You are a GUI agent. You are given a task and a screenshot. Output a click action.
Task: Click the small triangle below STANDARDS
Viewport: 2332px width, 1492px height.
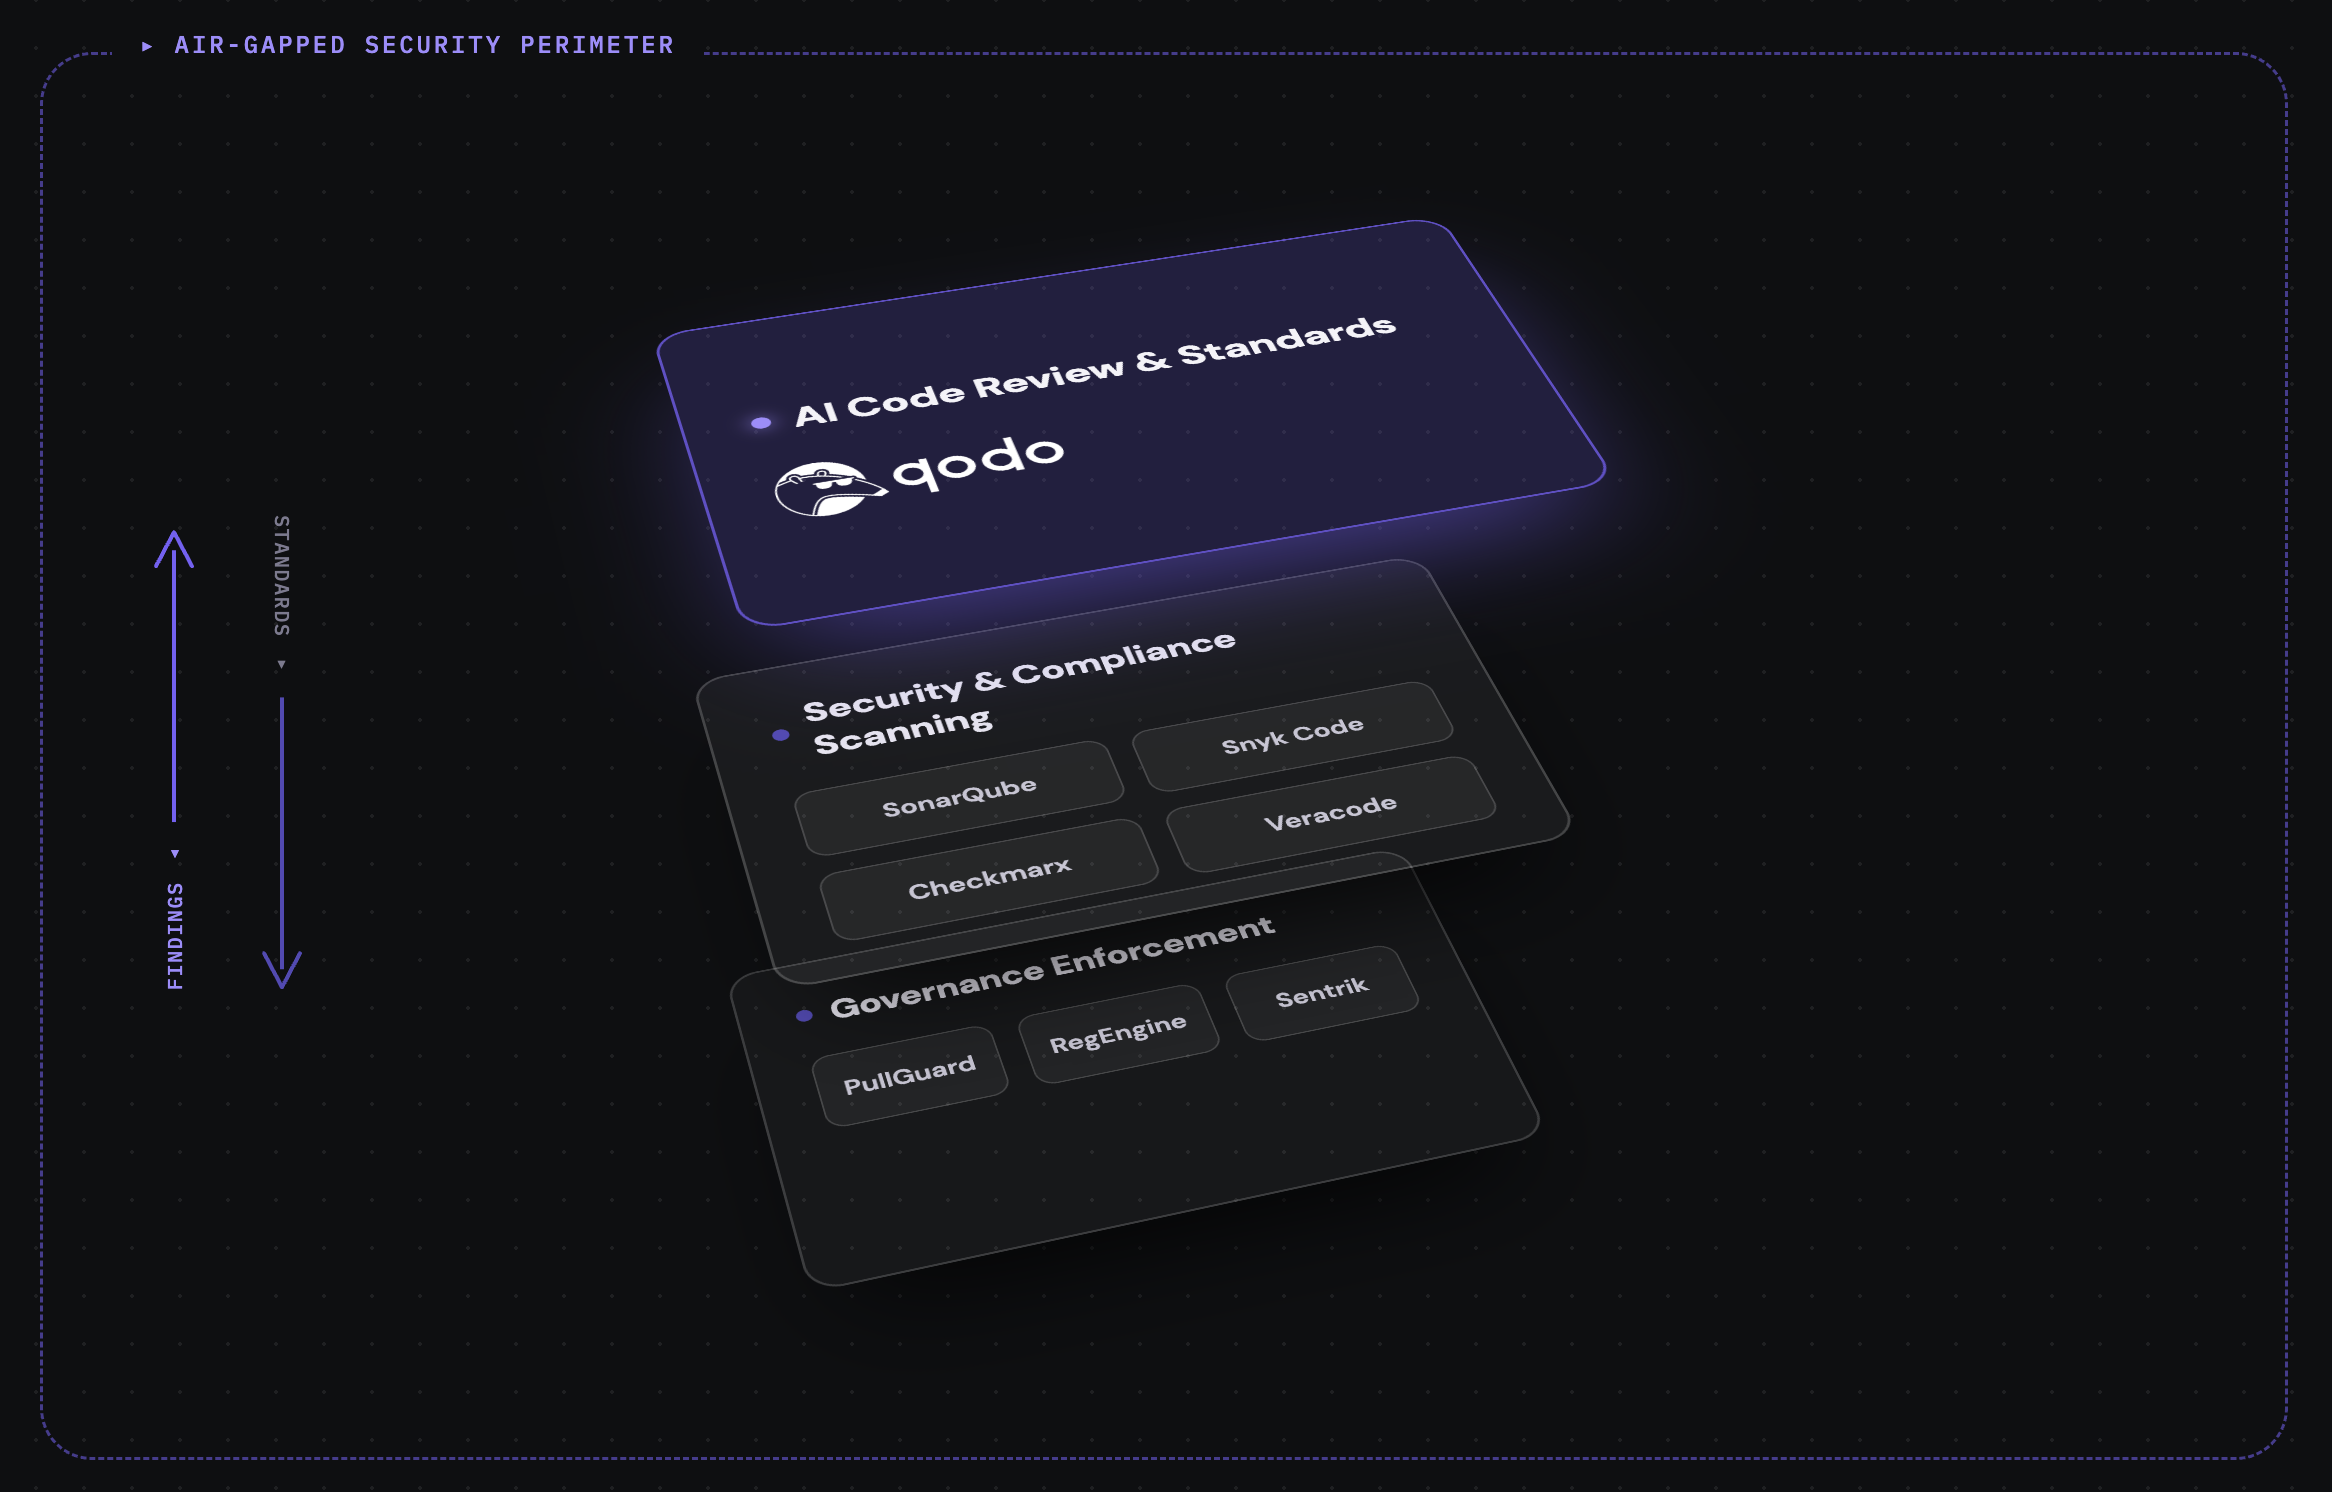click(x=282, y=664)
